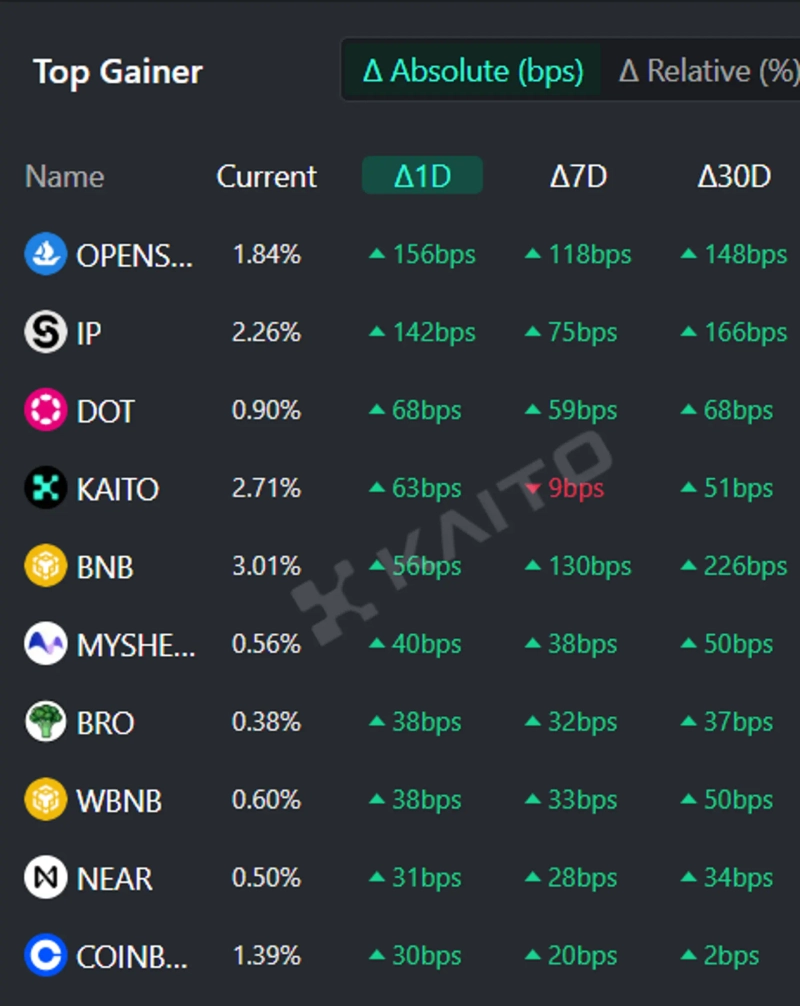Screen dimensions: 800x1006
Task: Open the NEAR token name link
Action: pos(114,879)
